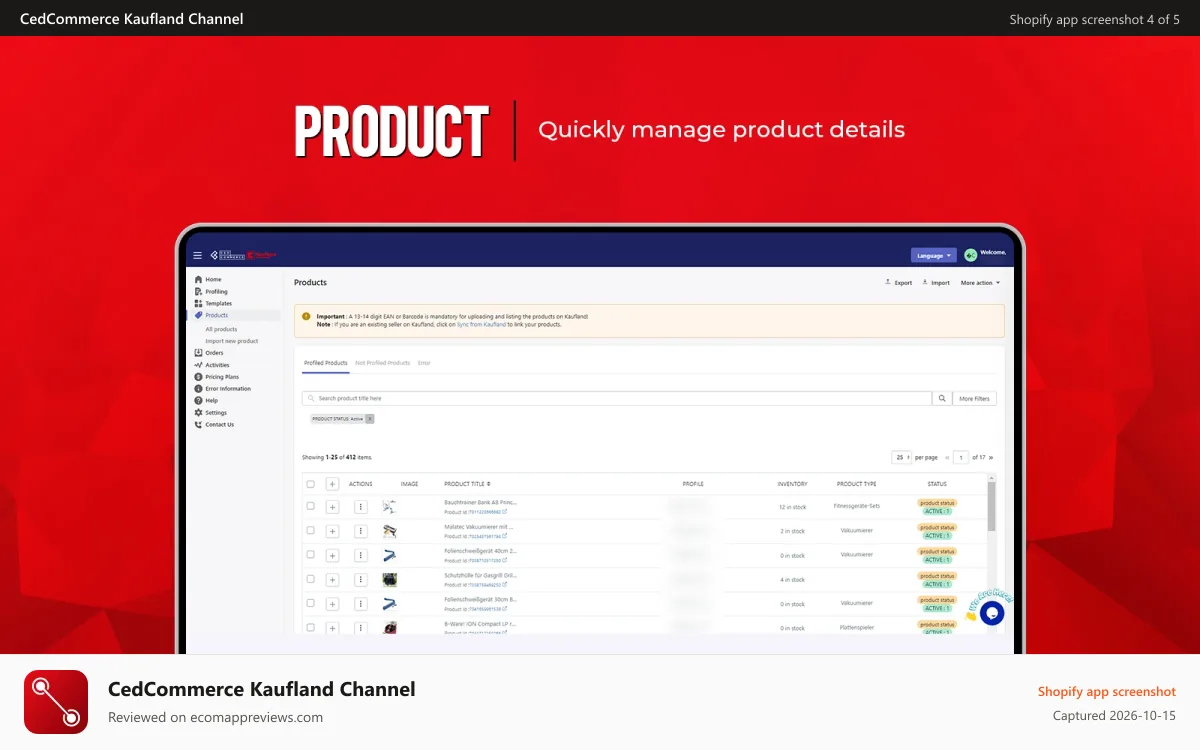
Task: Check the B-Ware ION Compact row checkbox
Action: coord(311,627)
